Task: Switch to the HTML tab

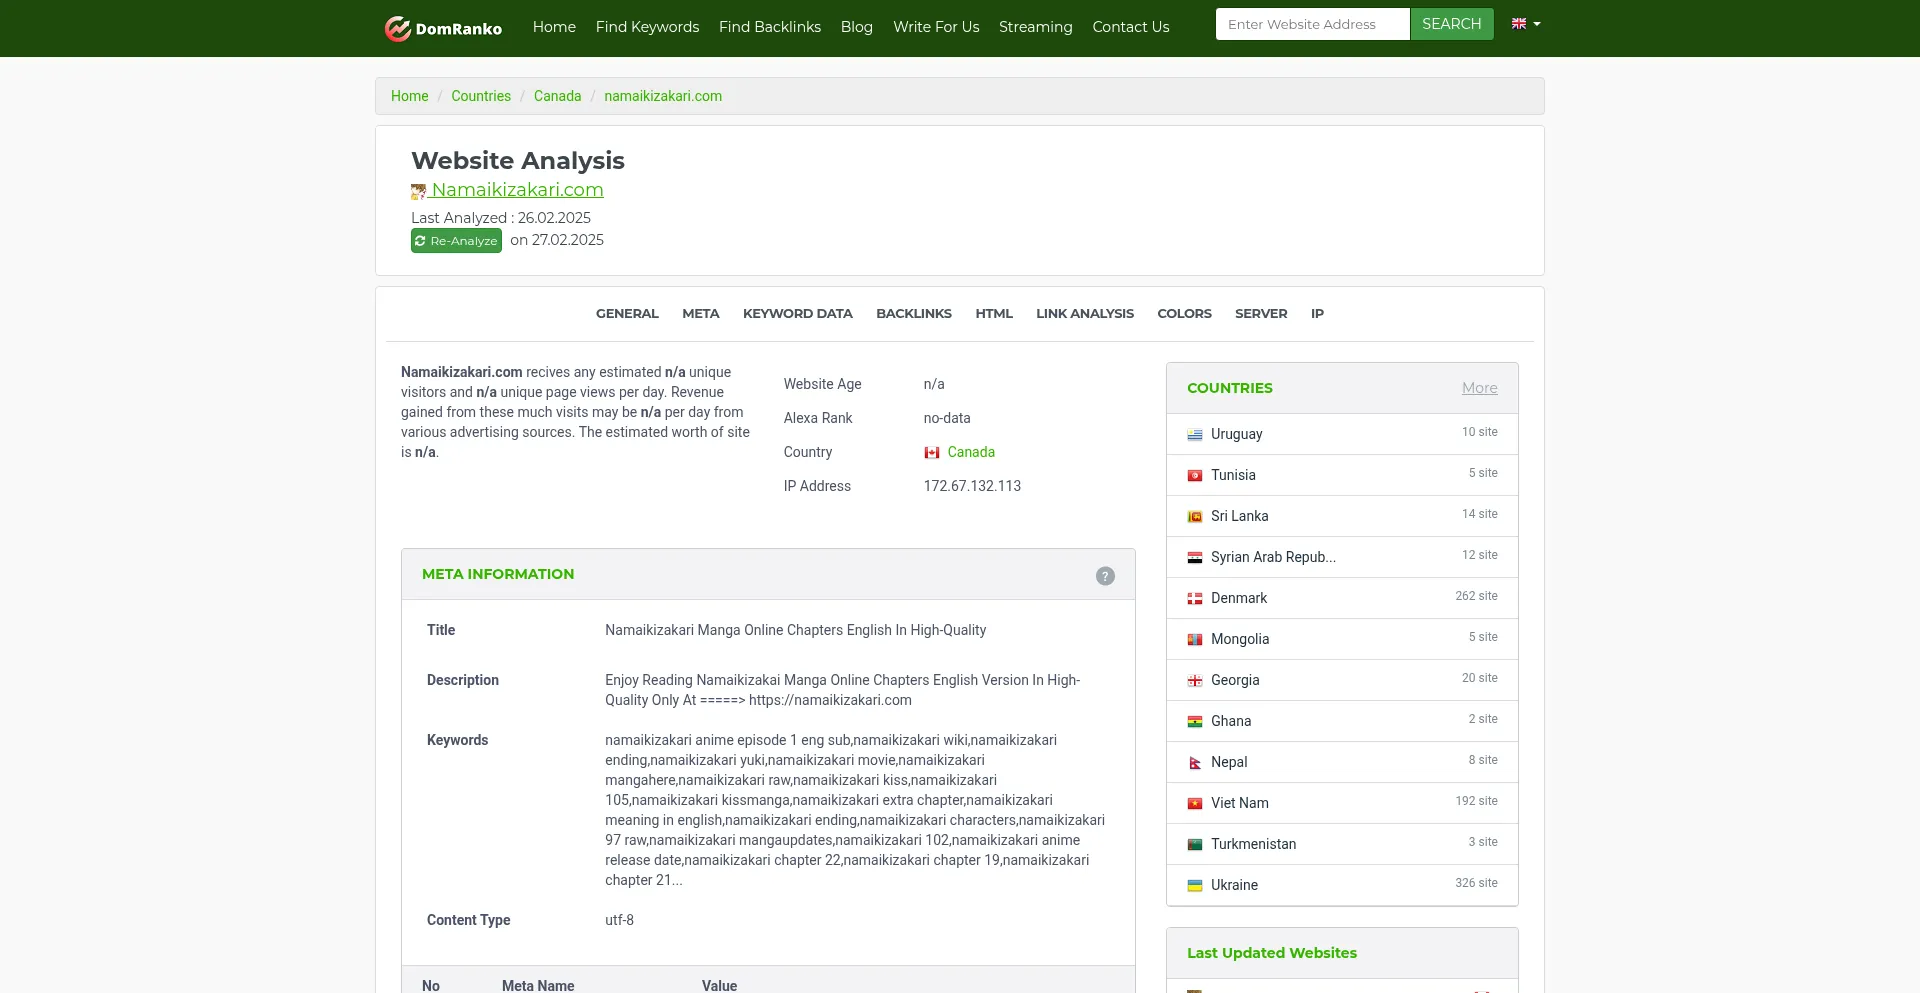Action: pos(994,314)
